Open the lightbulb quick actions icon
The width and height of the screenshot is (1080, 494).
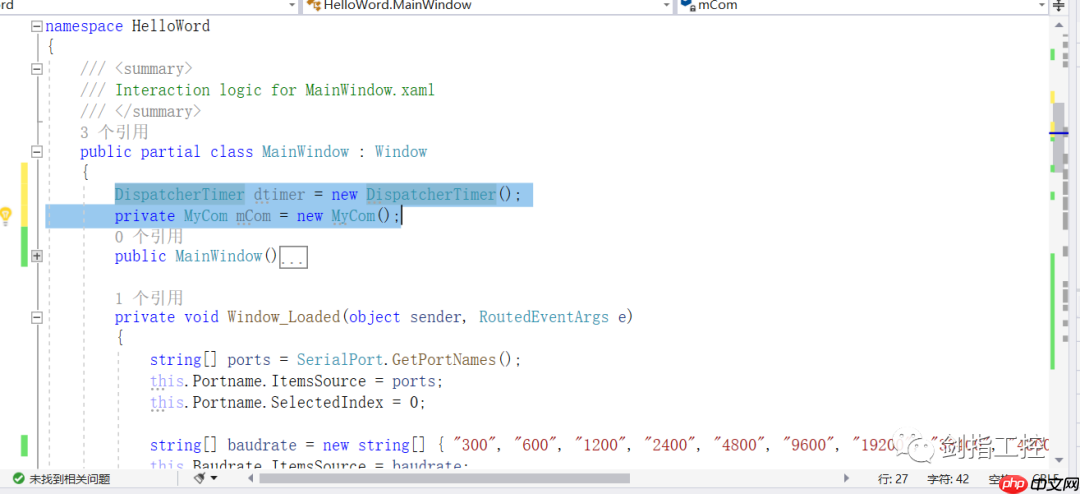click(6, 216)
